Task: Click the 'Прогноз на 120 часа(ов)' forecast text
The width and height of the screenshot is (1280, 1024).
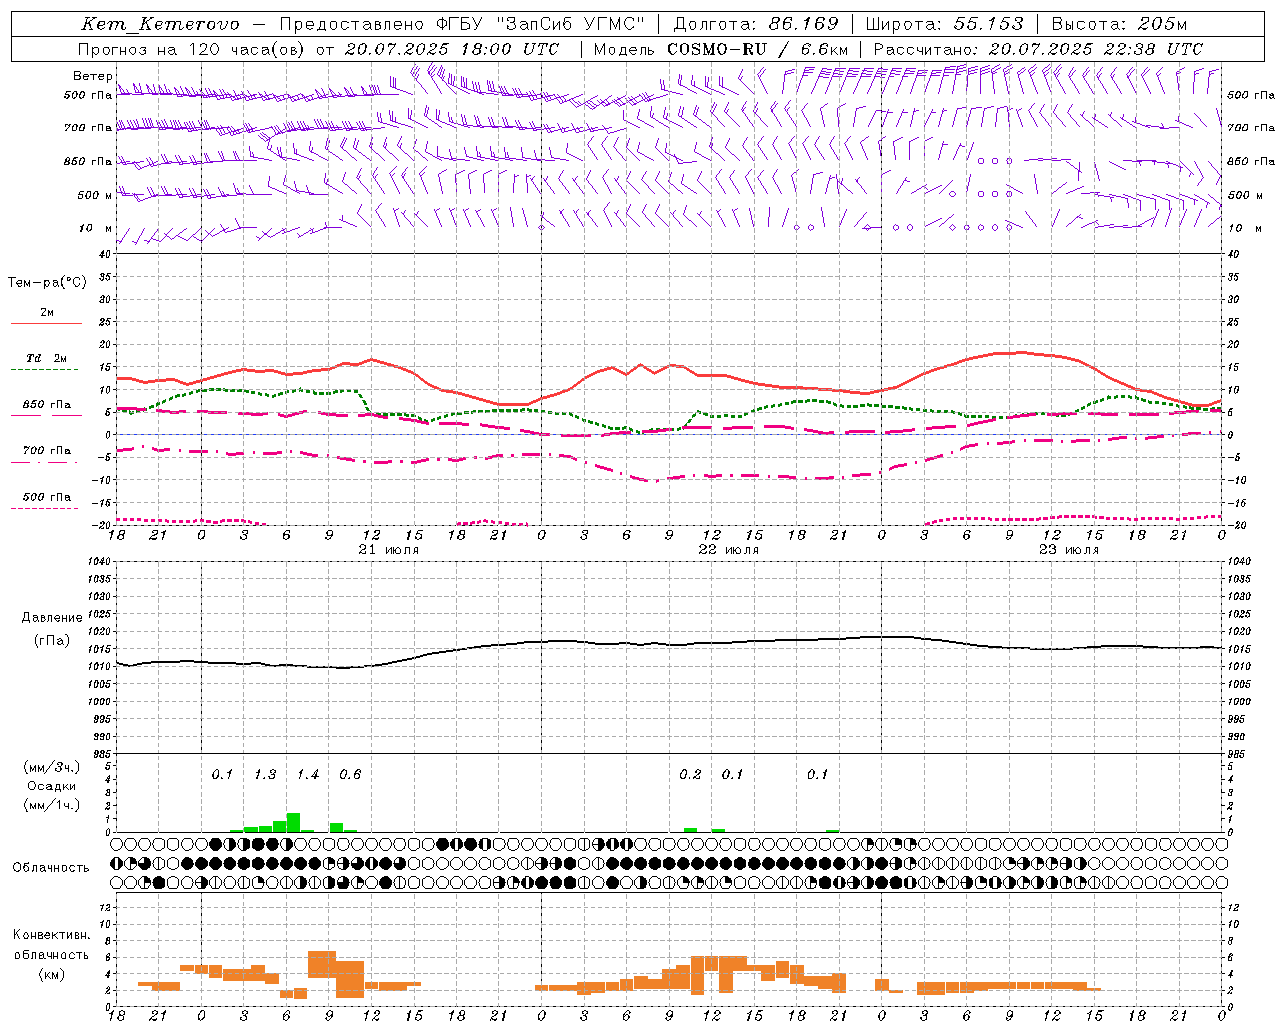Action: point(191,49)
